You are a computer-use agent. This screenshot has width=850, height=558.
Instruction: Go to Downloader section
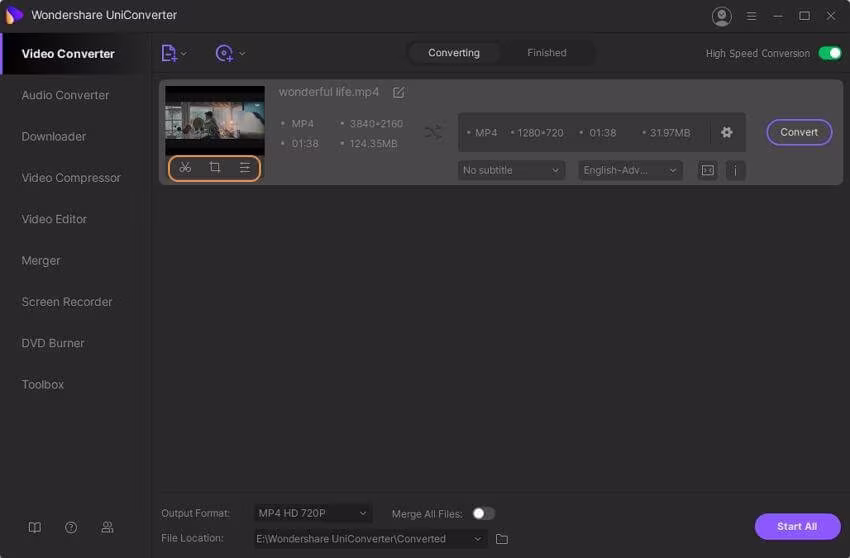point(54,137)
